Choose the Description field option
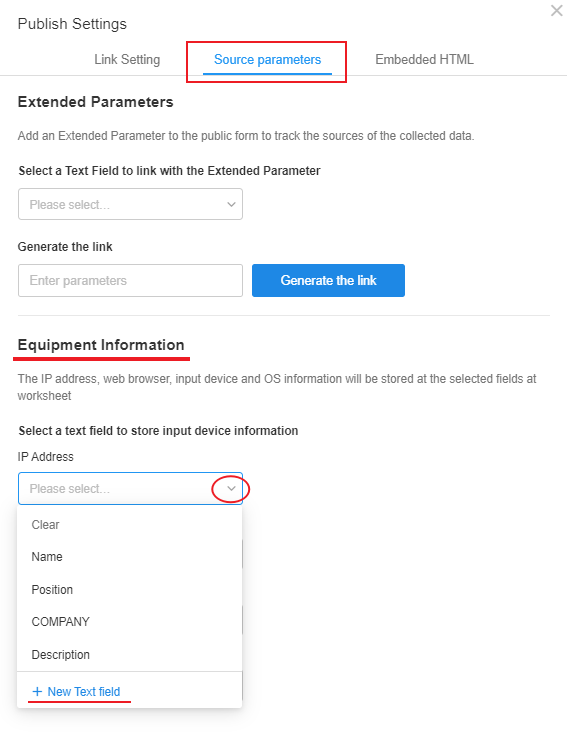The width and height of the screenshot is (567, 738). pyautogui.click(x=129, y=654)
